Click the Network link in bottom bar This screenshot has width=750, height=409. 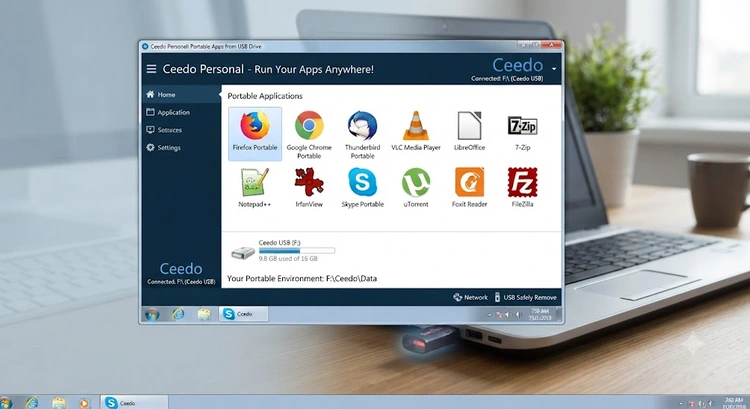471,297
